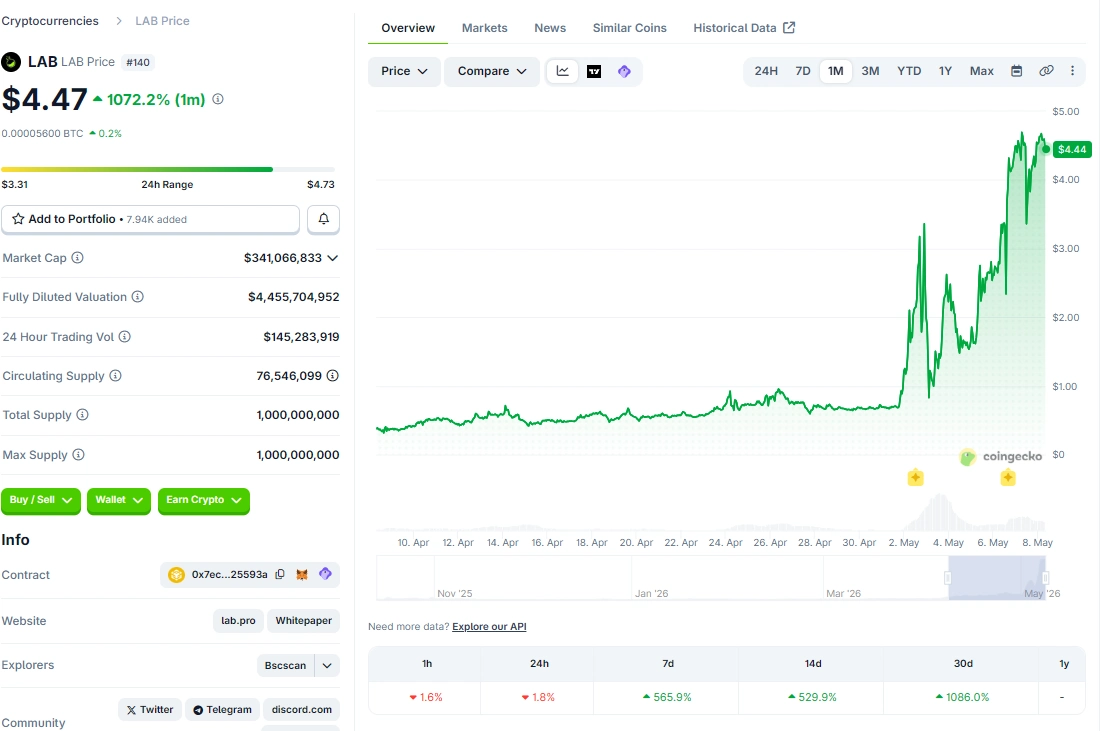The height and width of the screenshot is (731, 1100).
Task: Click the 30d value 1086.0%
Action: [962, 697]
